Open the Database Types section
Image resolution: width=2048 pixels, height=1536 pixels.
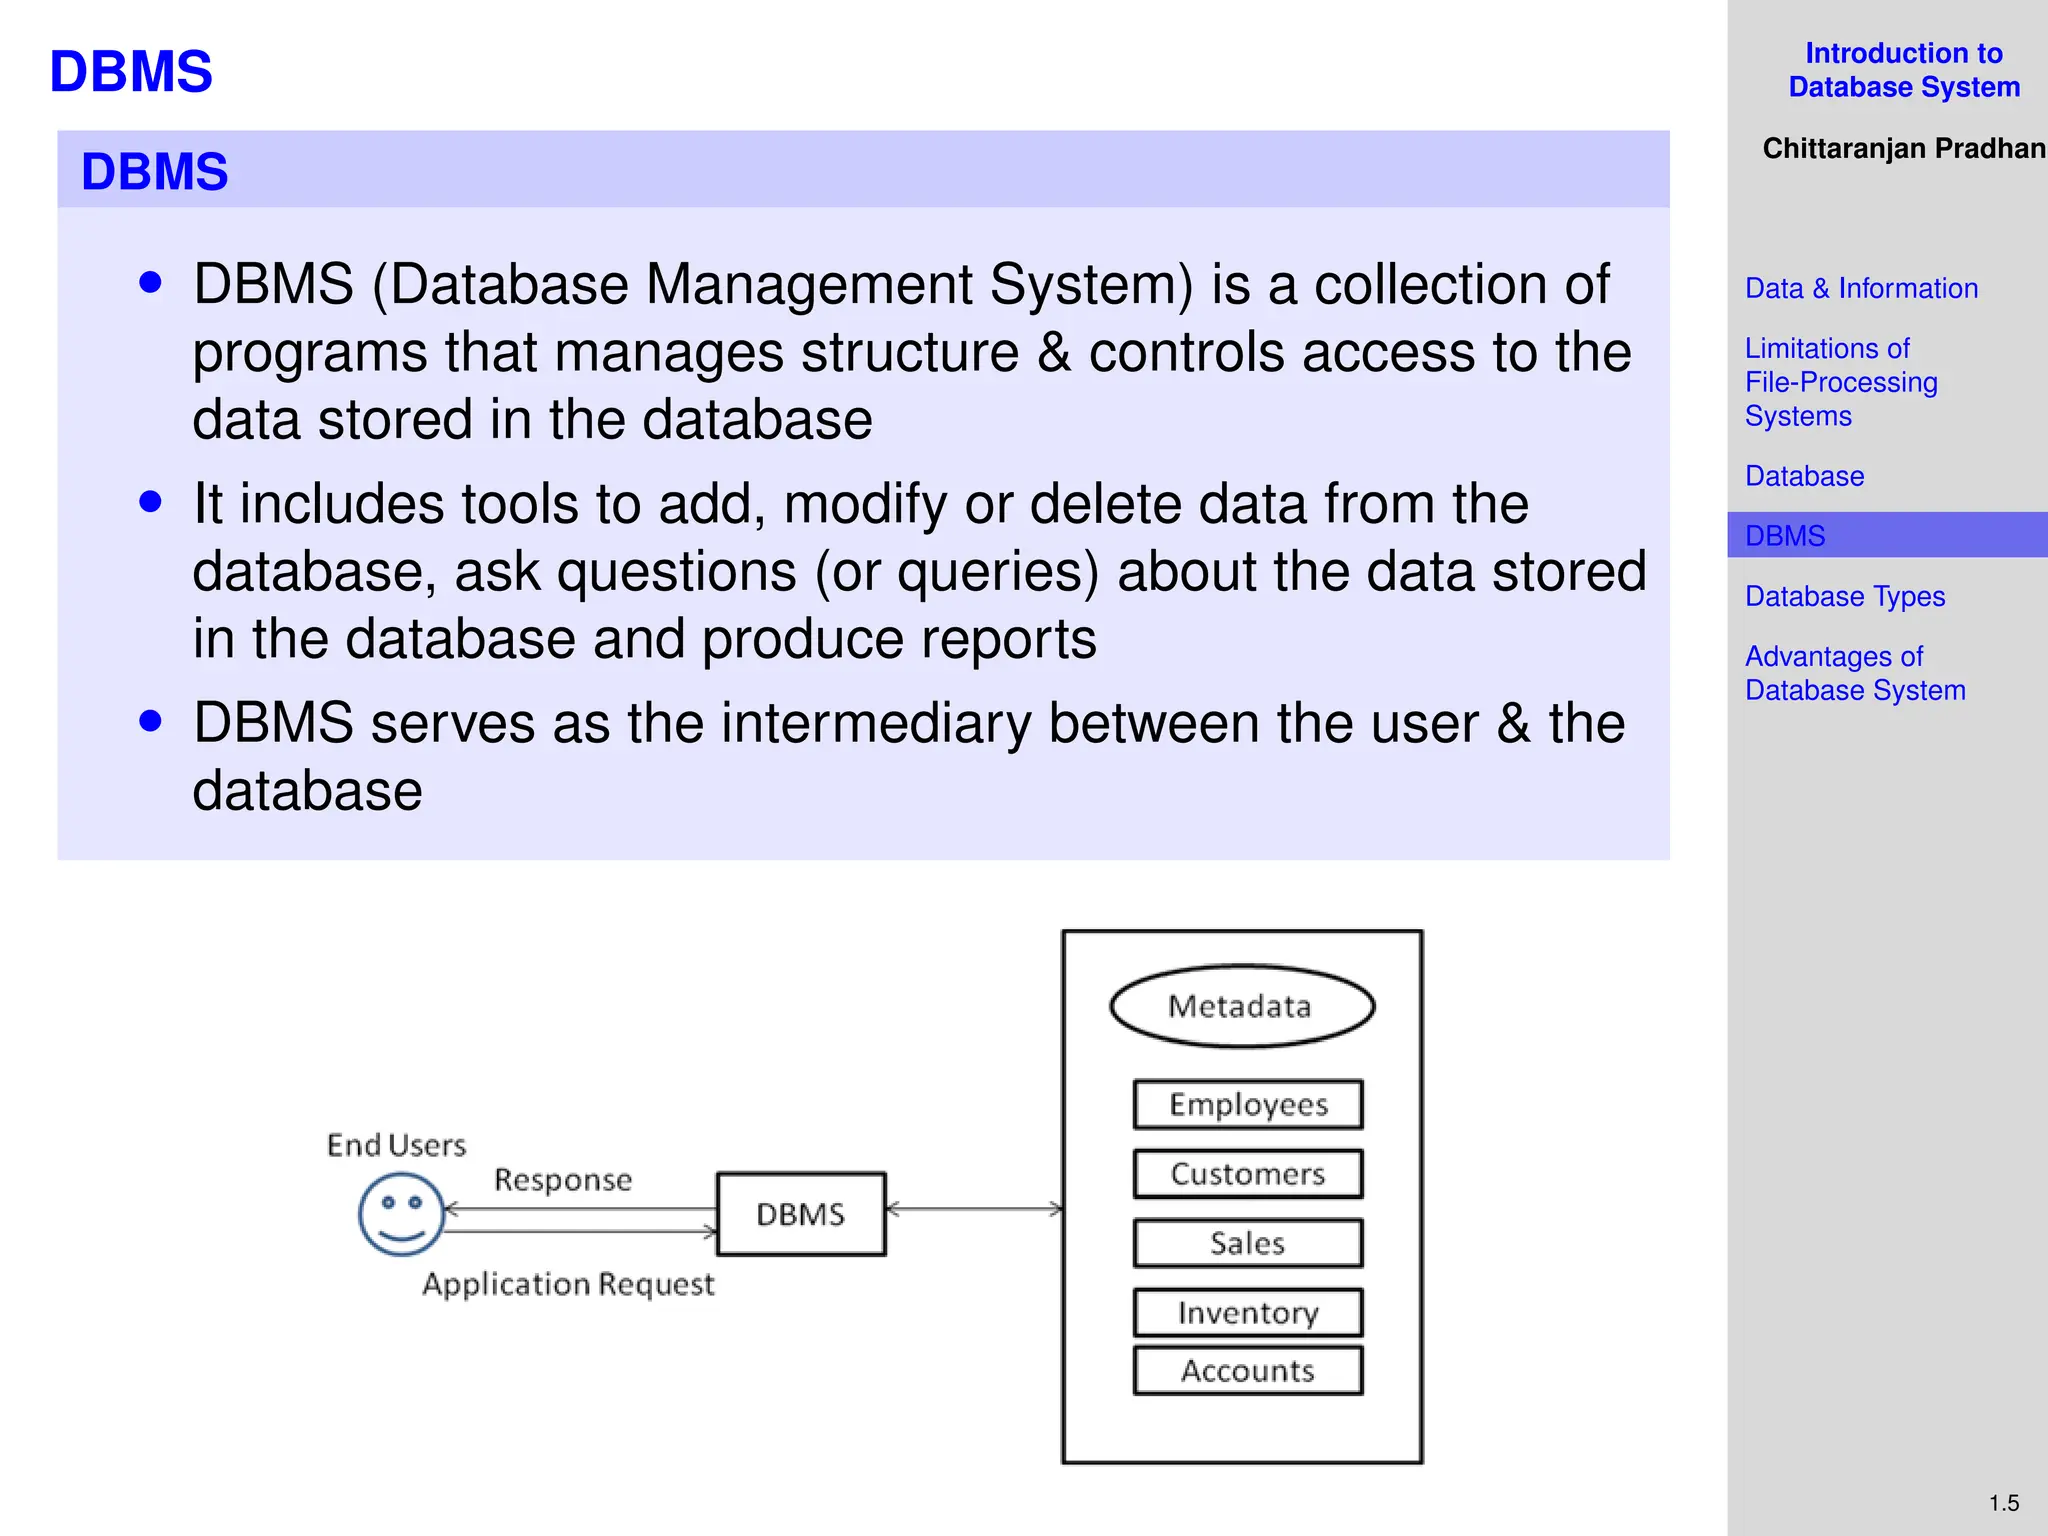[x=1845, y=596]
